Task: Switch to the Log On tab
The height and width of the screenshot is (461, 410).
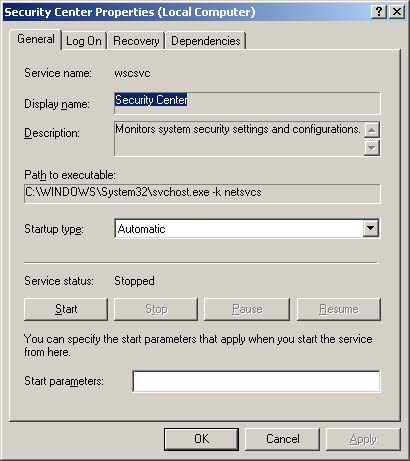Action: (84, 41)
